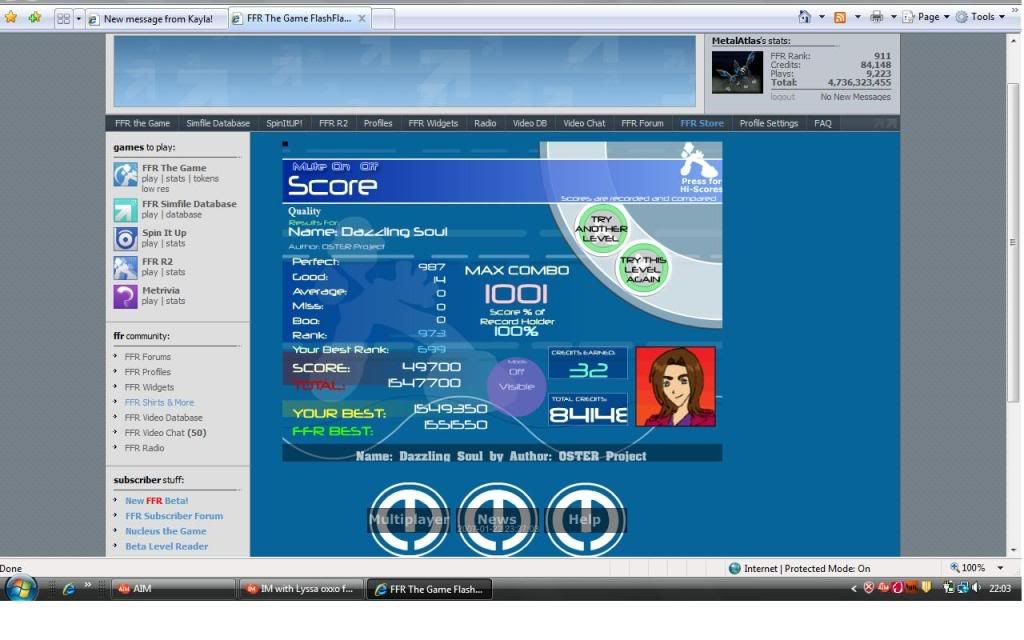Select the Metrivia question mark icon
Screen dimensions: 1024x640
coord(125,297)
